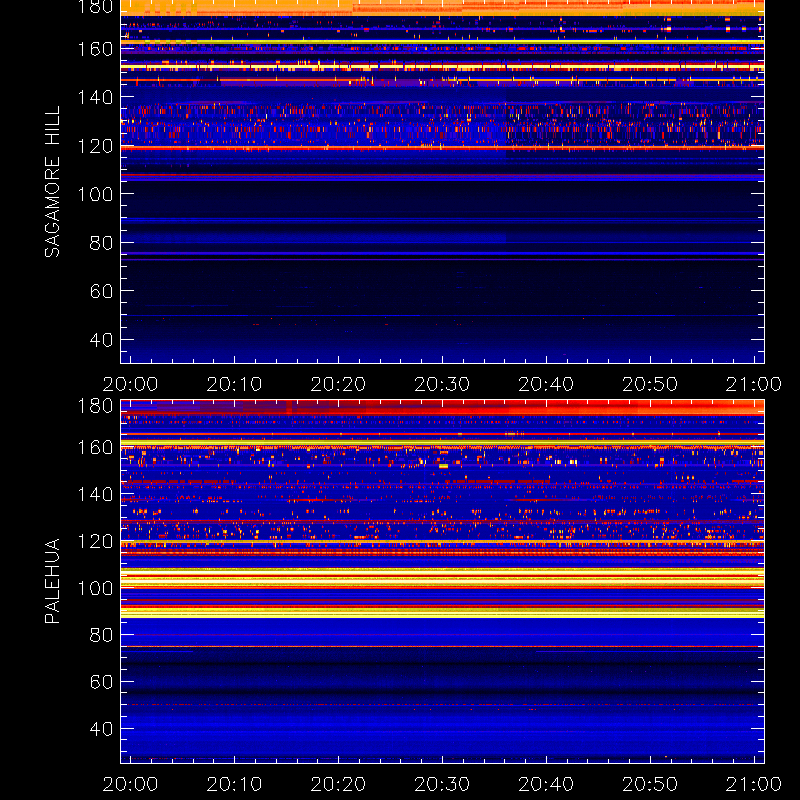Click 20:10 under the Palehua plot
Viewport: 800px width, 800px height.
234,784
